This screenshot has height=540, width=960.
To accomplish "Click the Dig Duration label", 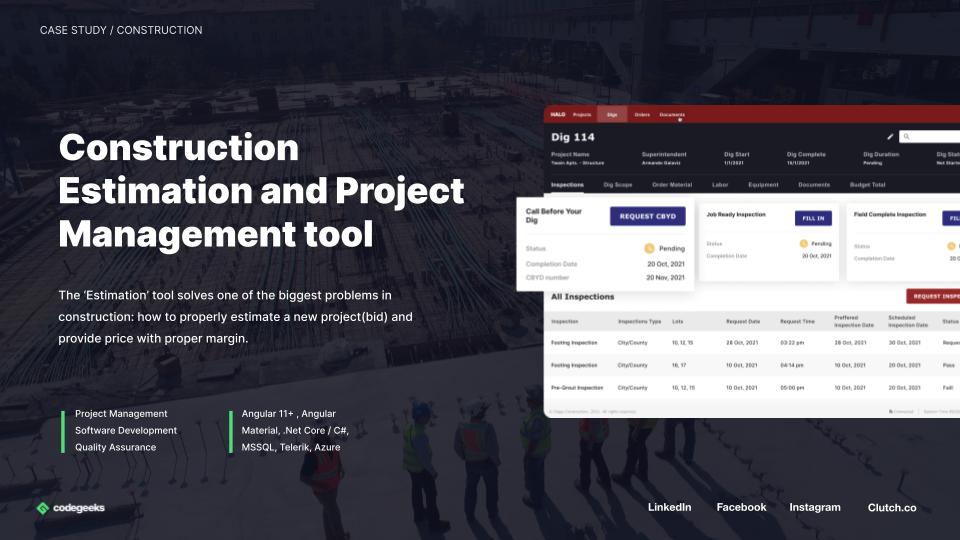I will pyautogui.click(x=881, y=154).
